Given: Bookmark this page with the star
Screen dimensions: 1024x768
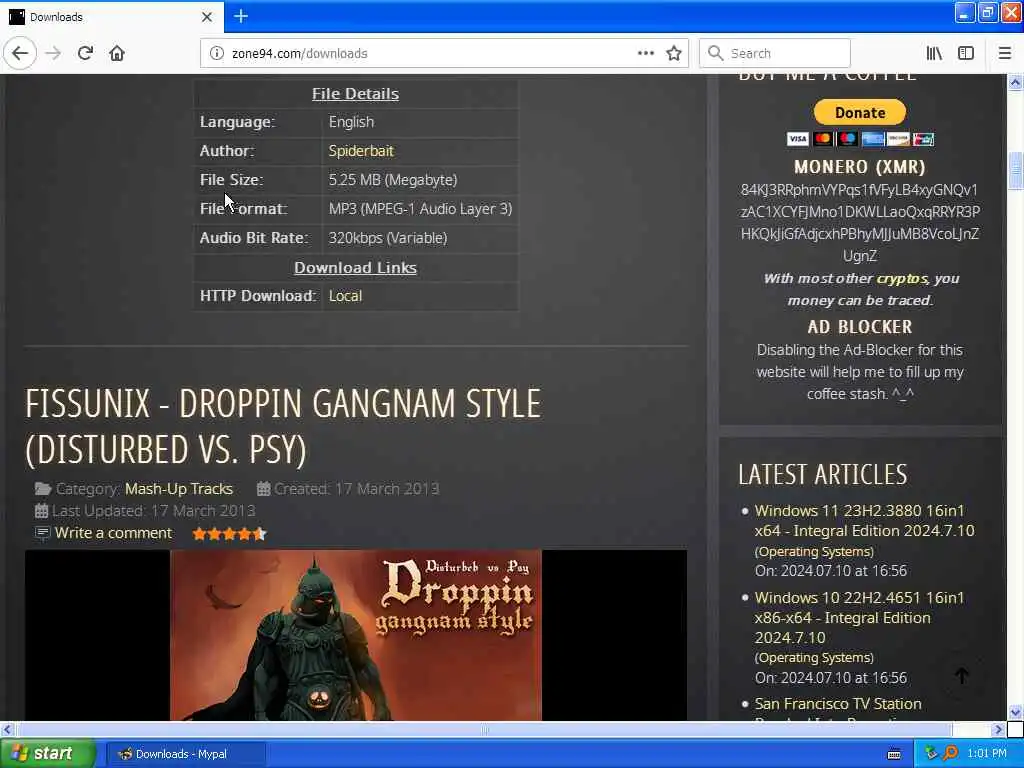Looking at the screenshot, I should click(x=674, y=54).
